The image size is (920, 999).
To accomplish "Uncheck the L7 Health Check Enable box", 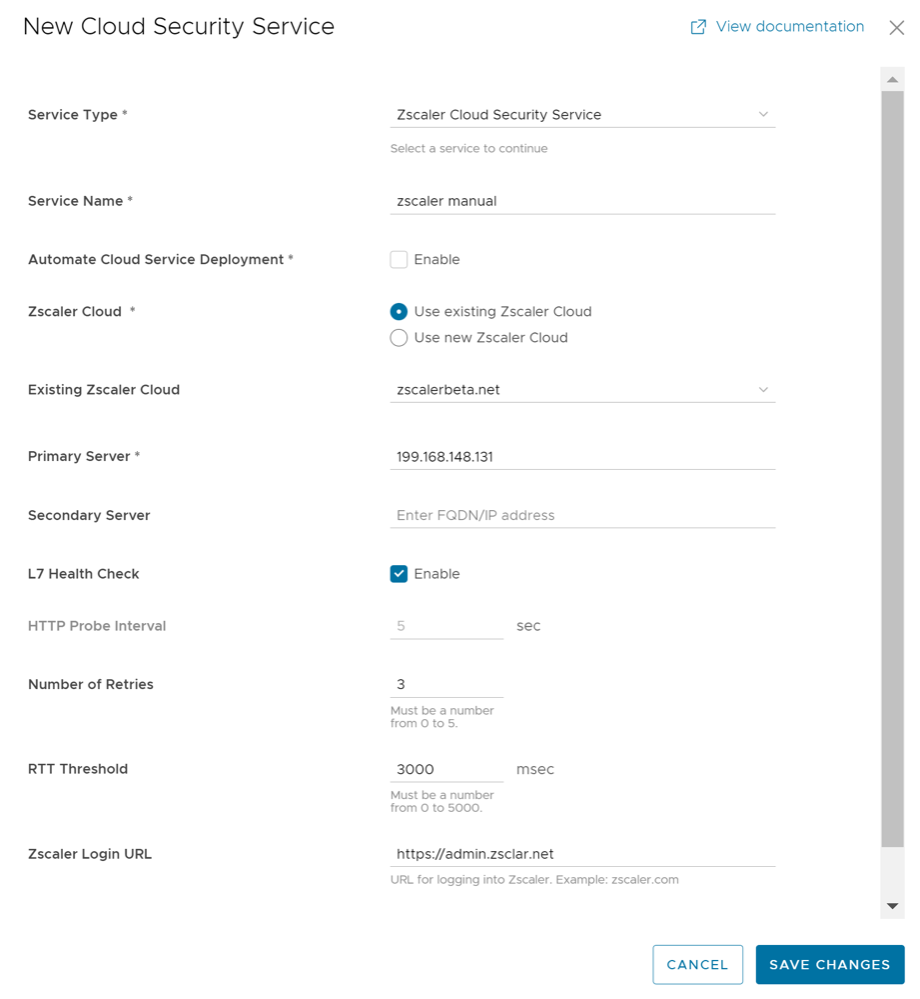I will point(399,574).
